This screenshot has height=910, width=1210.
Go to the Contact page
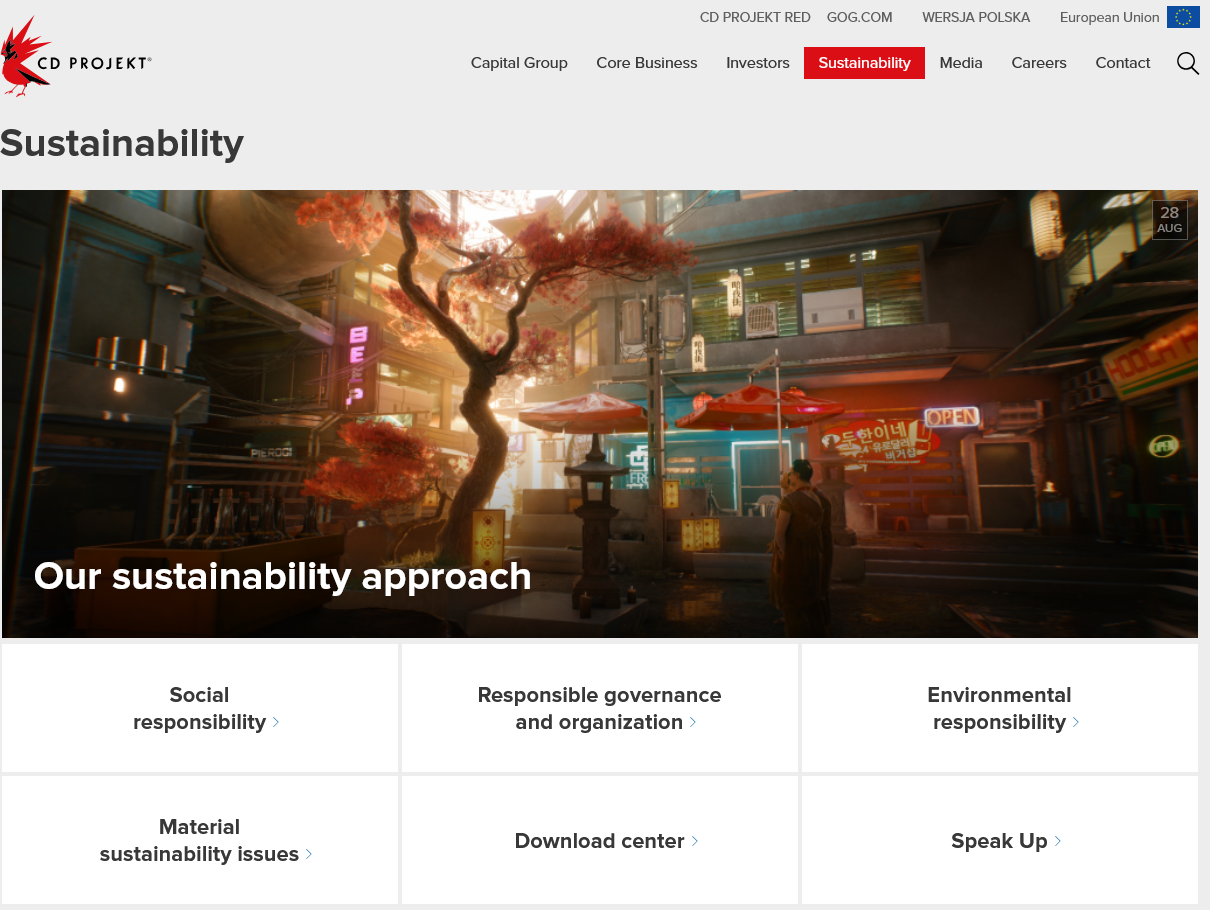[1123, 63]
